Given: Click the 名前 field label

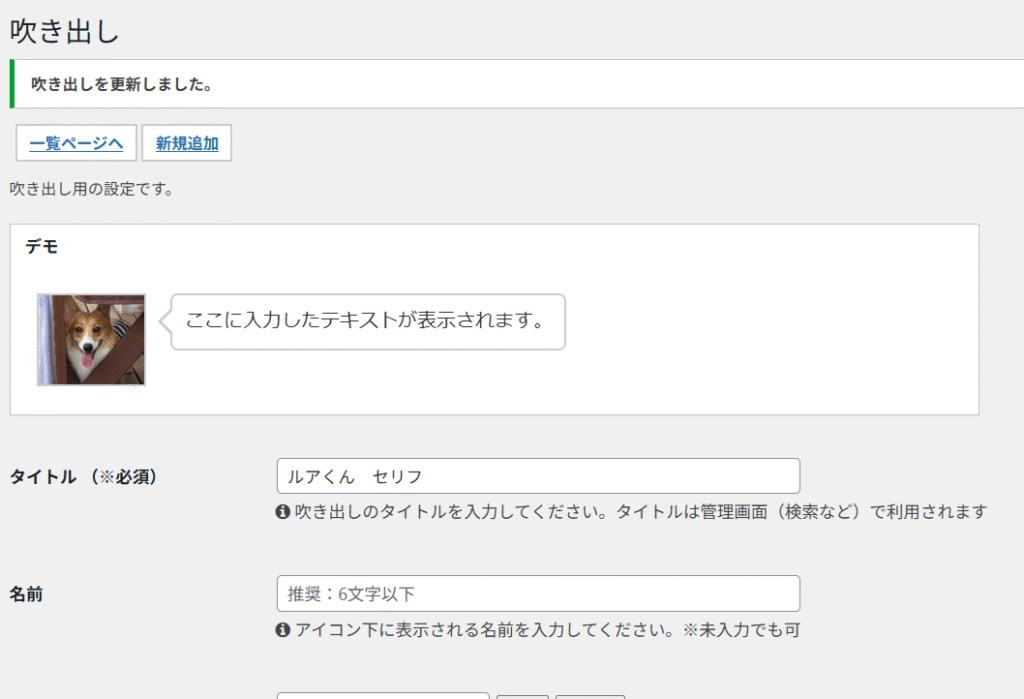Looking at the screenshot, I should click(26, 594).
